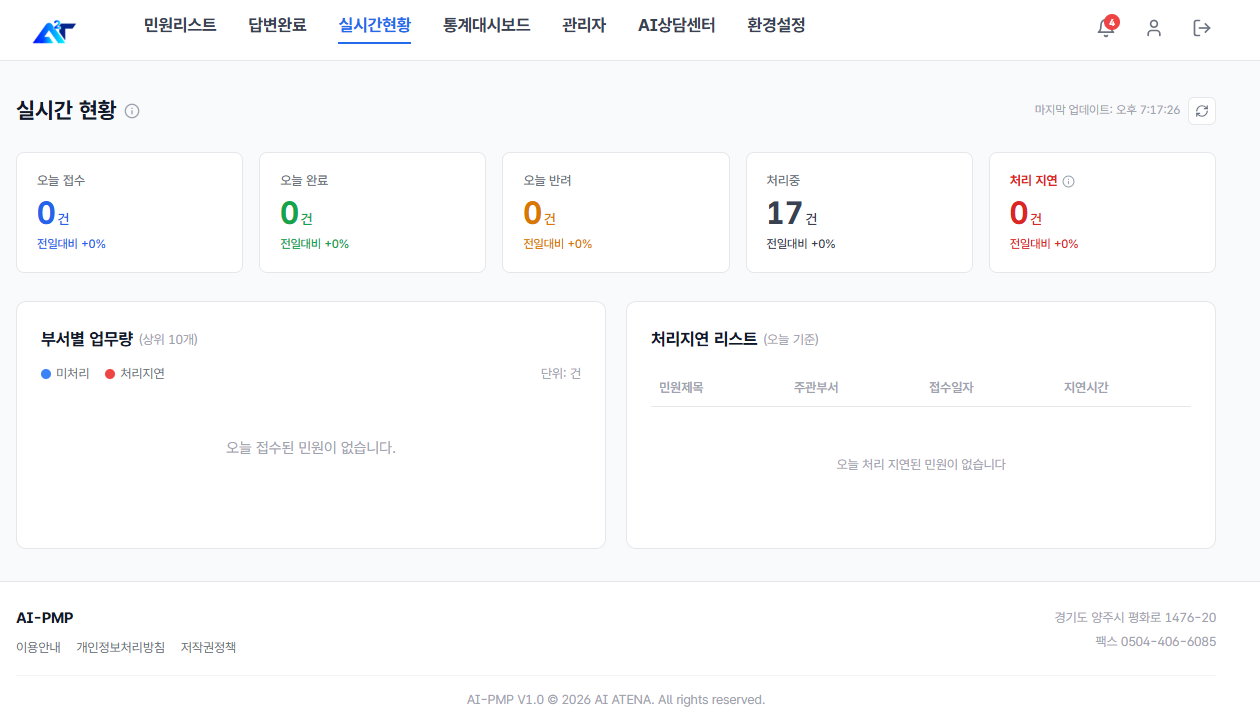Open the 저작권정책 footer link
The height and width of the screenshot is (720, 1260).
coord(209,647)
